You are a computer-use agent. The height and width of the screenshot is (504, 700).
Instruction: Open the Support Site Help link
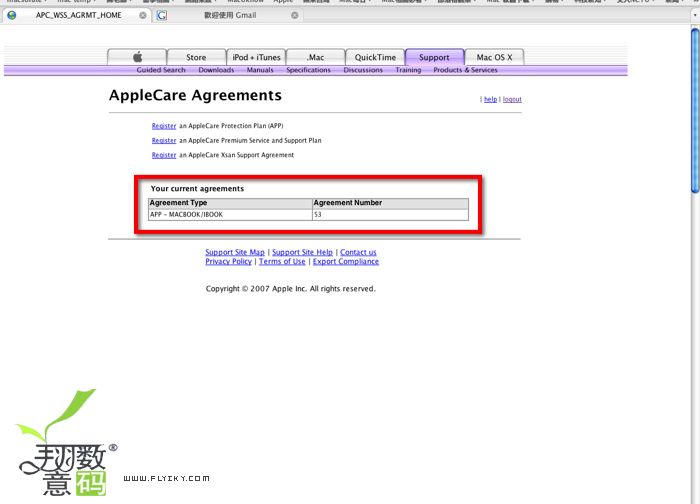[x=302, y=252]
